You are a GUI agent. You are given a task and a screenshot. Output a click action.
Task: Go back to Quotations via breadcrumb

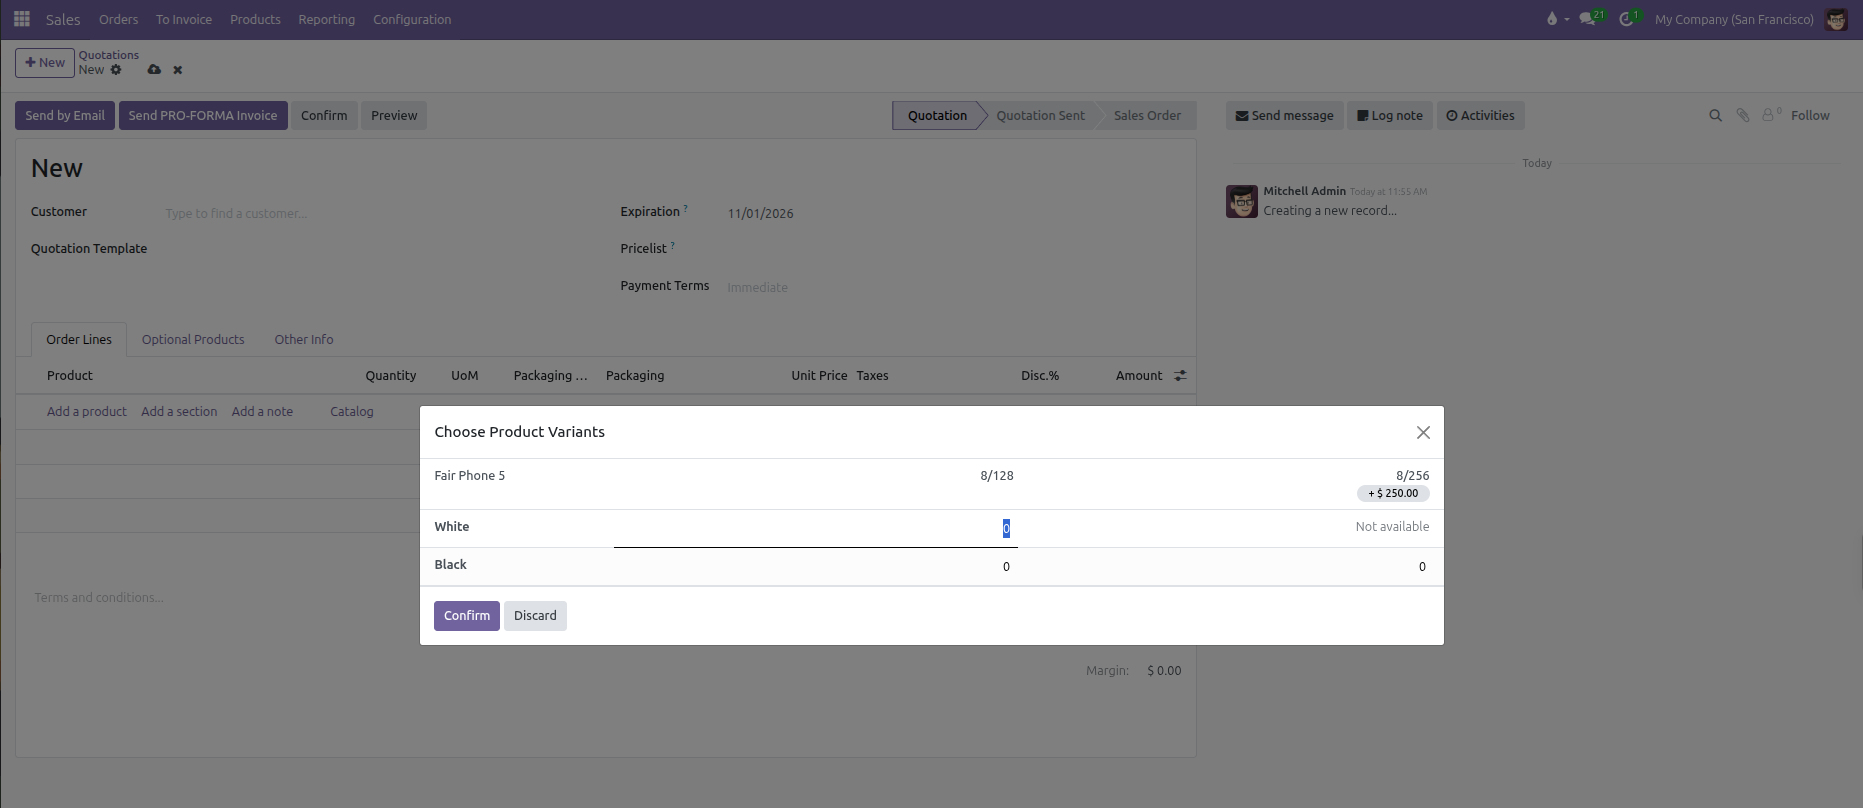click(x=109, y=55)
